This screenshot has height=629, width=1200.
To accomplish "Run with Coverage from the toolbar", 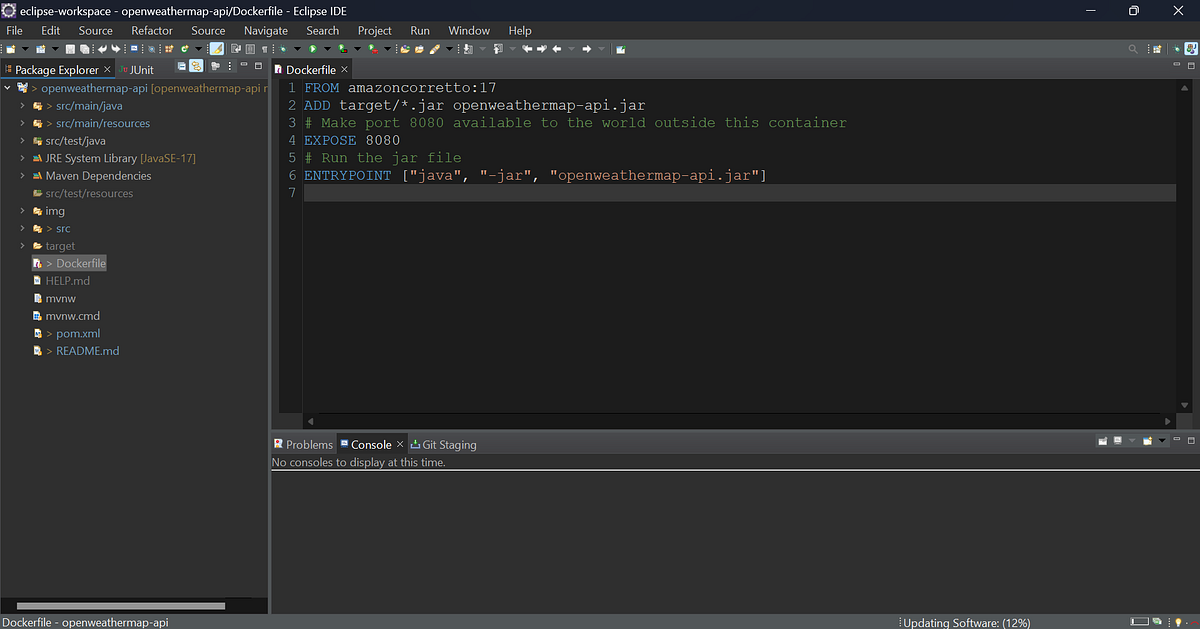I will click(x=342, y=48).
